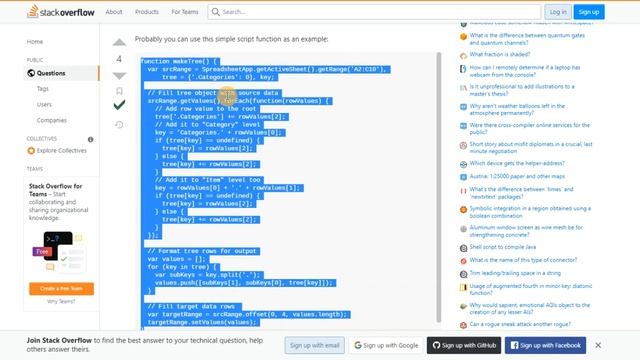Focus the Search input field
This screenshot has height=360, width=640.
[374, 12]
